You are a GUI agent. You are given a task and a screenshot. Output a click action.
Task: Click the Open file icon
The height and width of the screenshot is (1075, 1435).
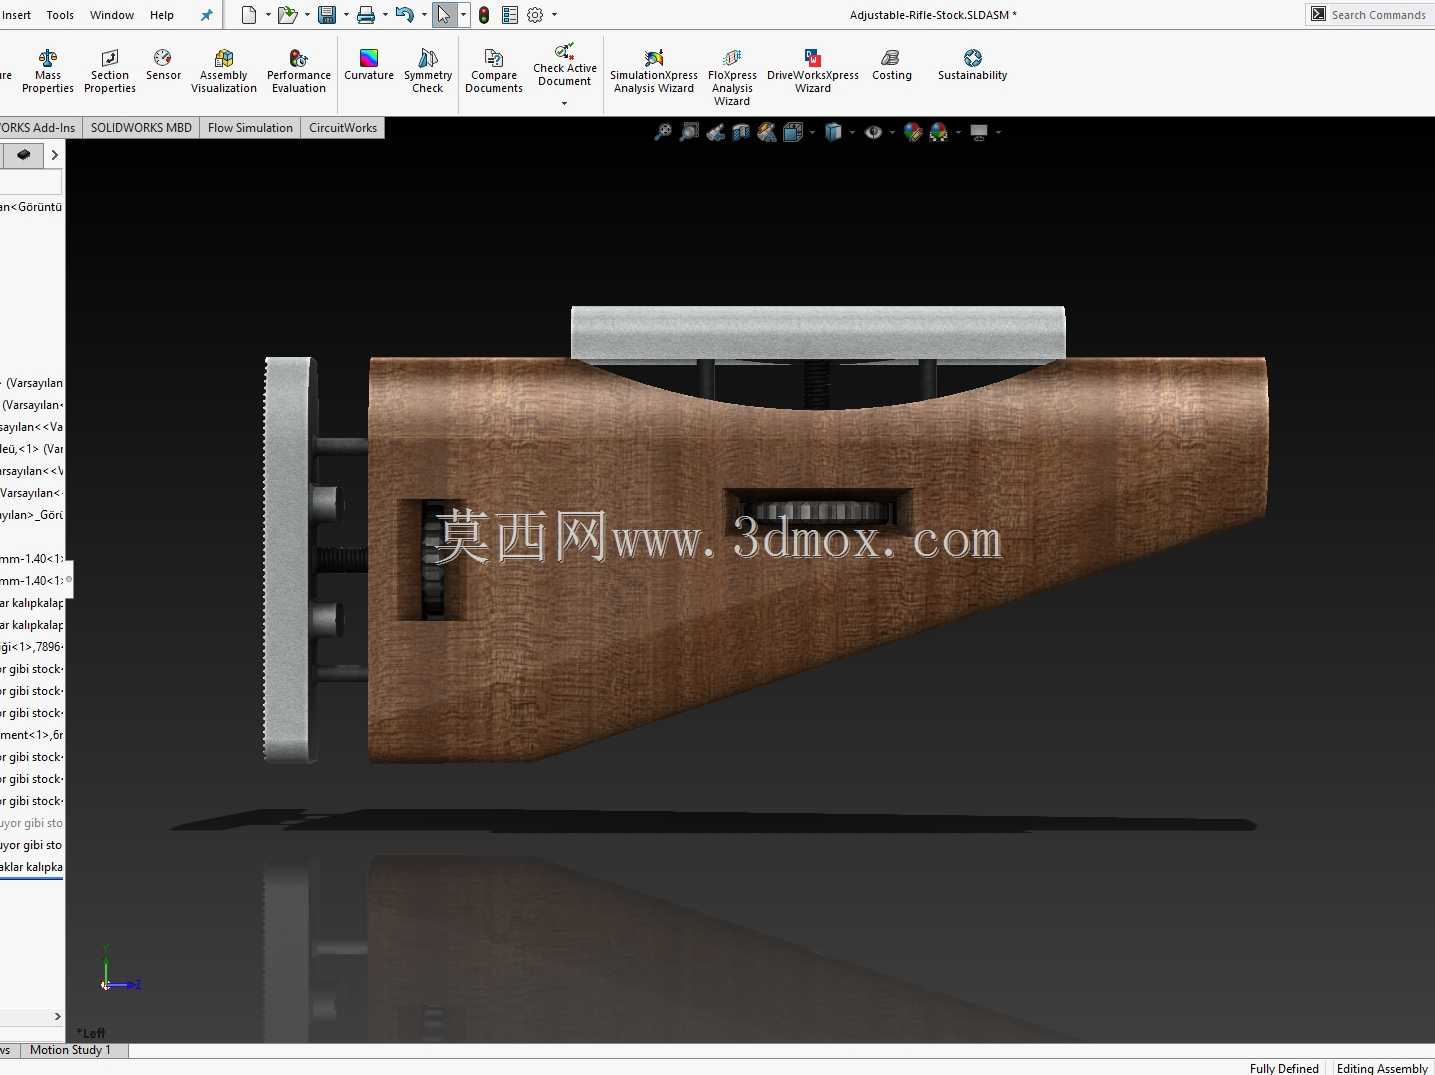pyautogui.click(x=286, y=15)
